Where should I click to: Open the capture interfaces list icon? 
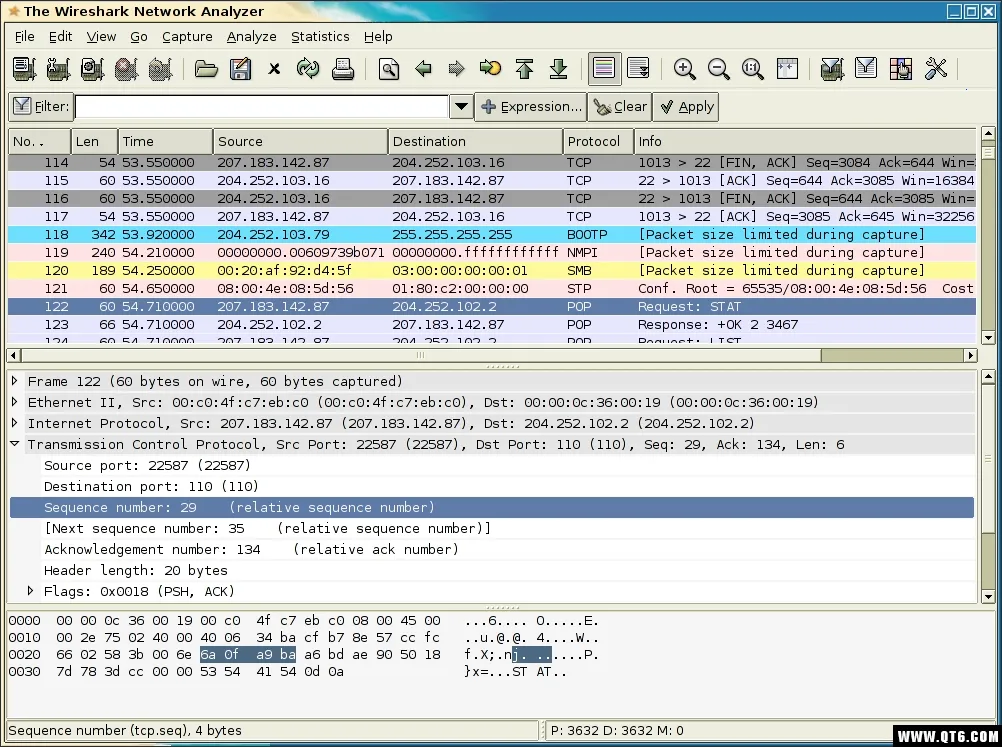22,68
